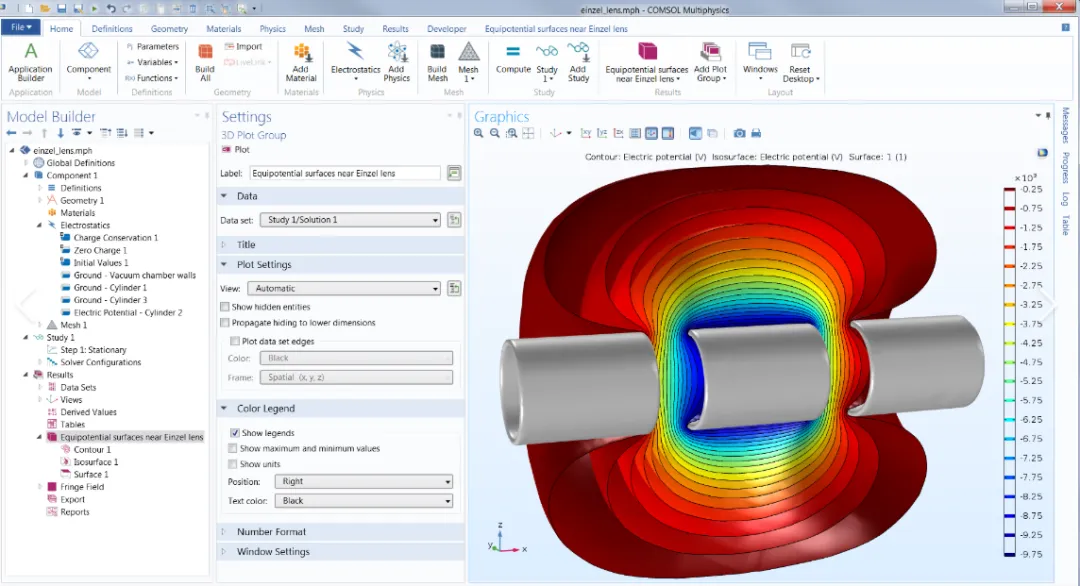1080x586 pixels.
Task: Switch to Physics ribbon tab
Action: 273,29
